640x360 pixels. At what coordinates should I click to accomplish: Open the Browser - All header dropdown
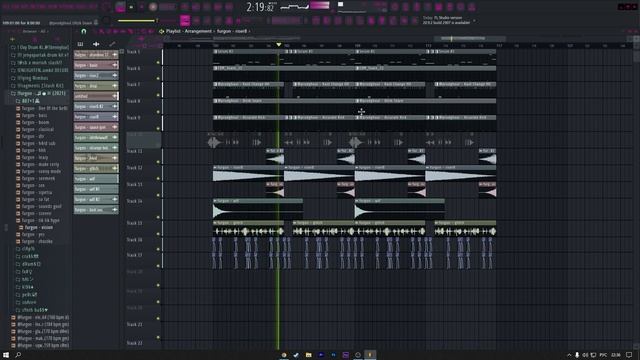(x=35, y=31)
